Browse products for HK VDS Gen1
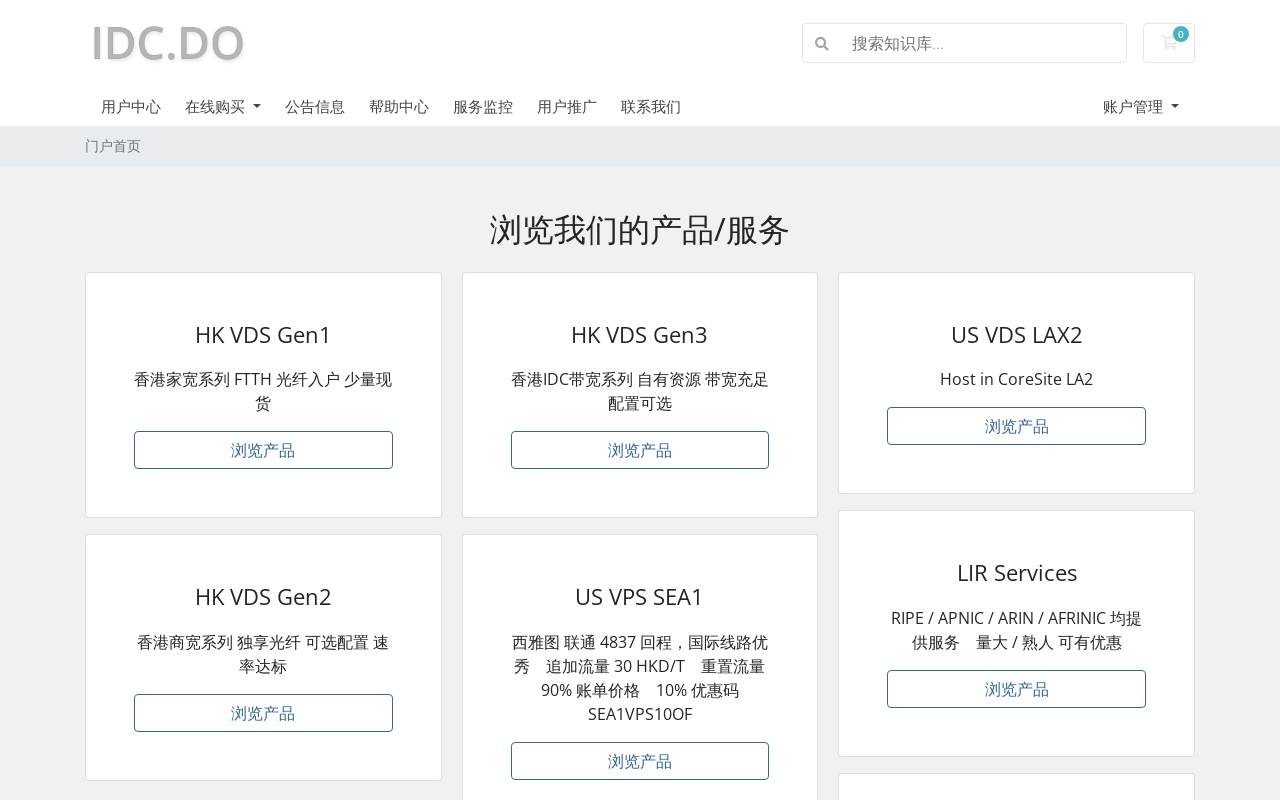Screen dimensions: 1280x800 263,450
